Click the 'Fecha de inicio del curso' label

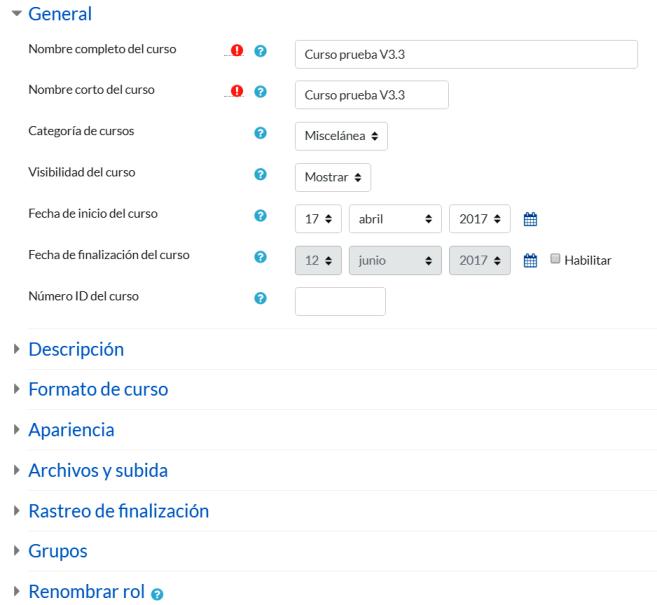pyautogui.click(x=93, y=214)
